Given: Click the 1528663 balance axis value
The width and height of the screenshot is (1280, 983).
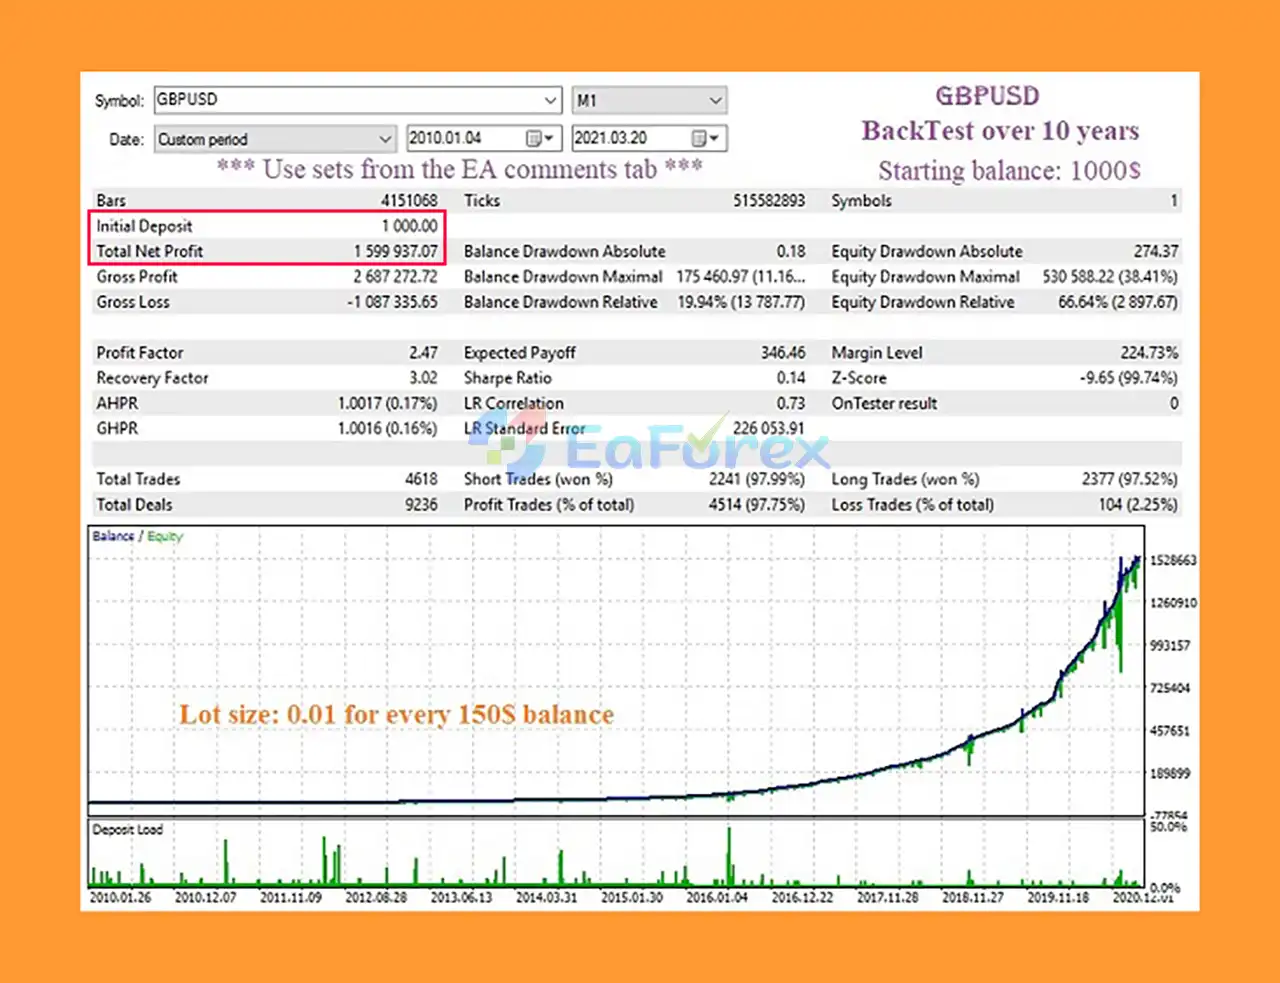Looking at the screenshot, I should point(1173,560).
